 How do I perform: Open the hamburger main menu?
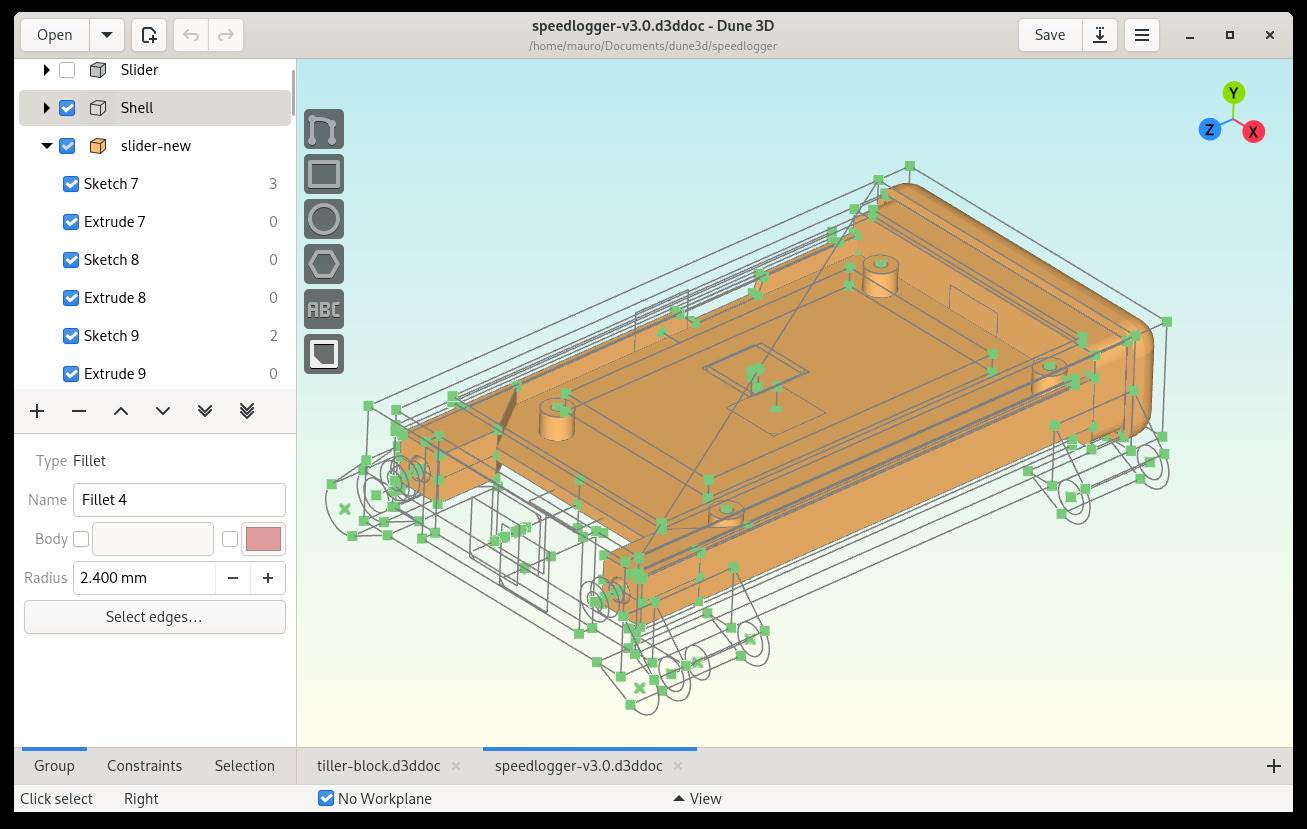coord(1141,35)
